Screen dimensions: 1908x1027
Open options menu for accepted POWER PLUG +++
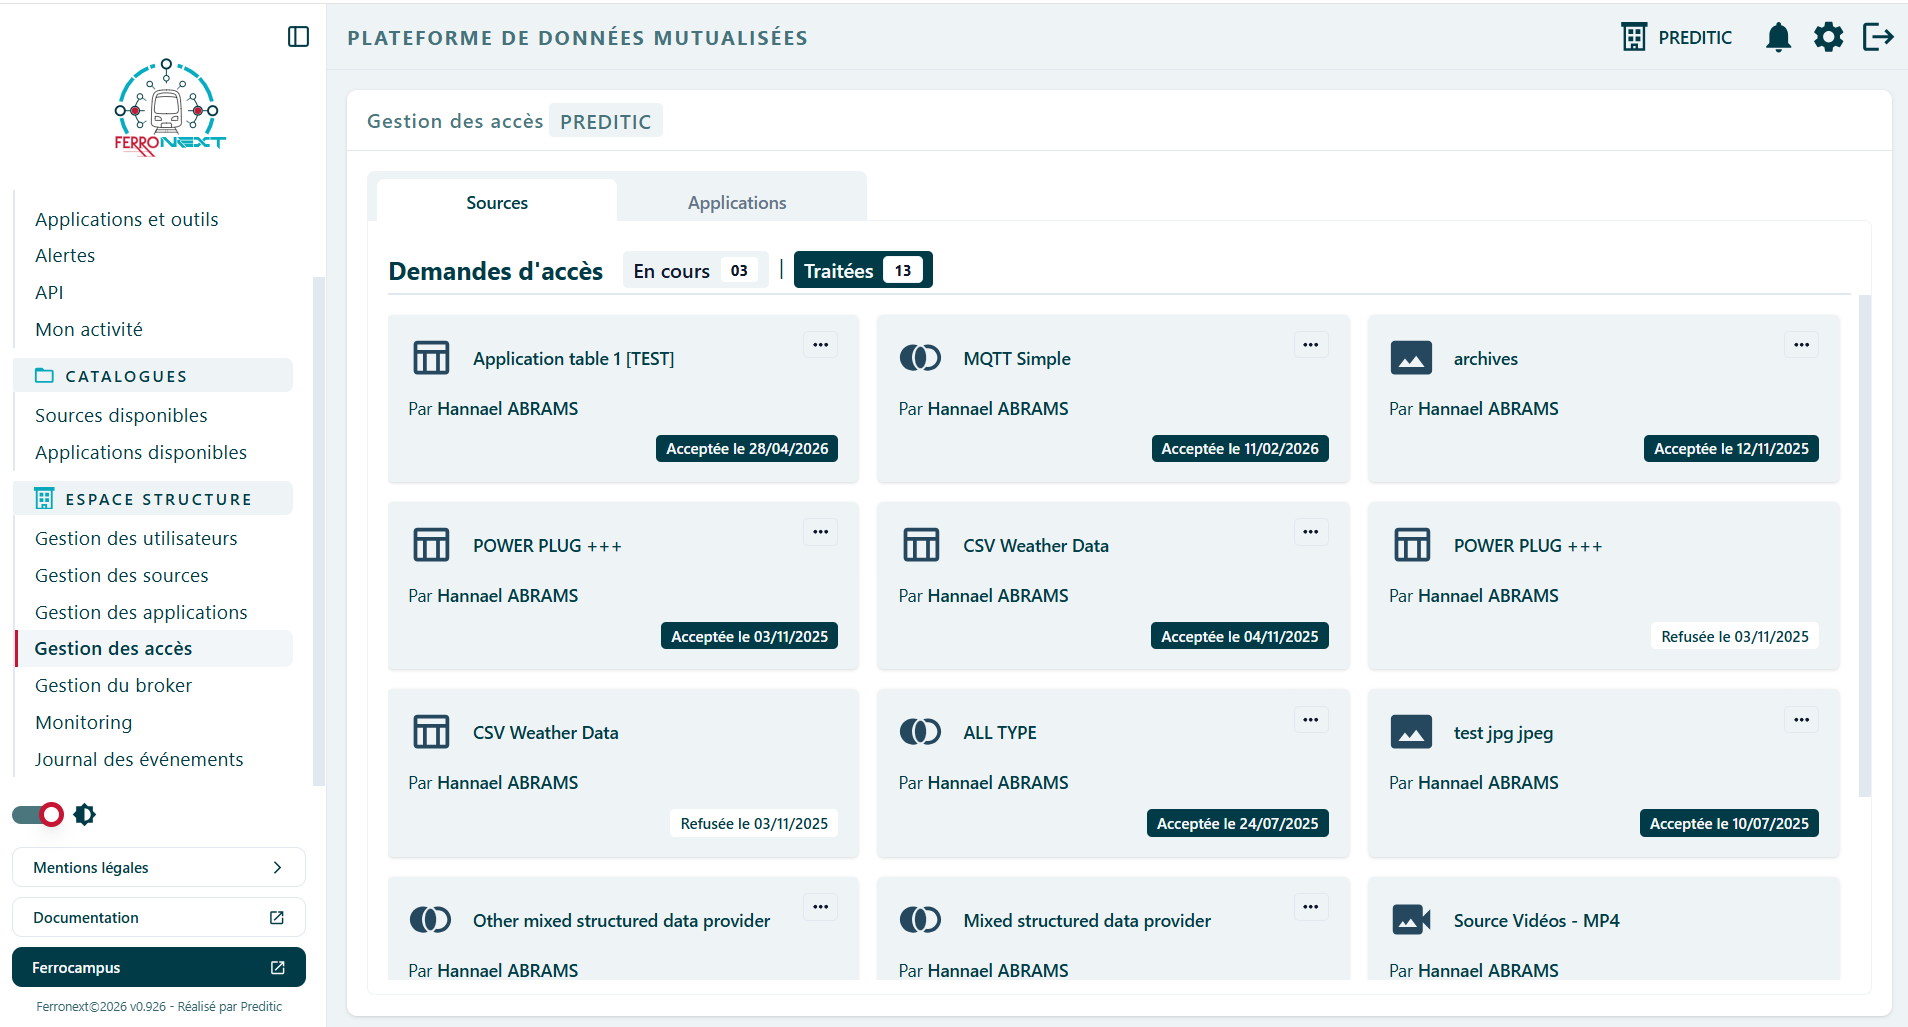coord(820,532)
